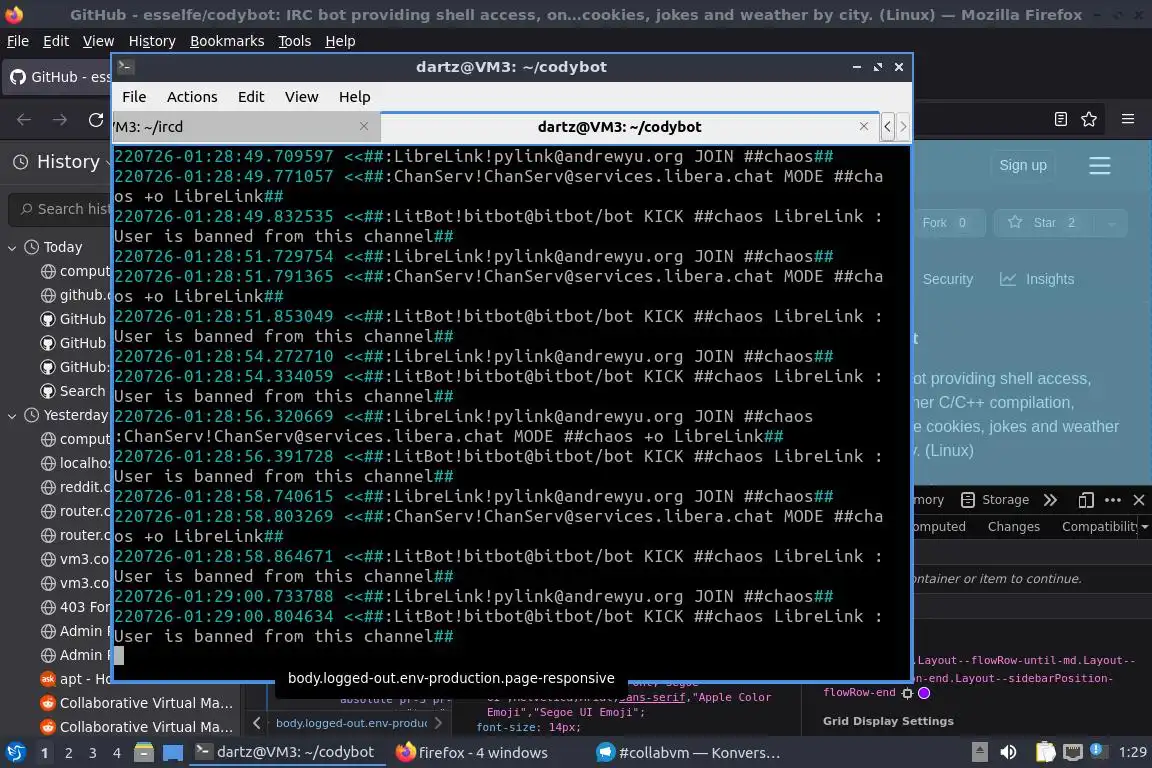Screen dimensions: 1152x768
Task: Bookmark this page with the star icon
Action: (1089, 119)
